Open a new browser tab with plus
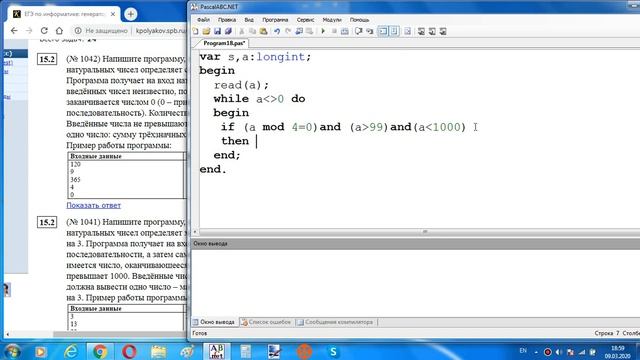 click(131, 14)
